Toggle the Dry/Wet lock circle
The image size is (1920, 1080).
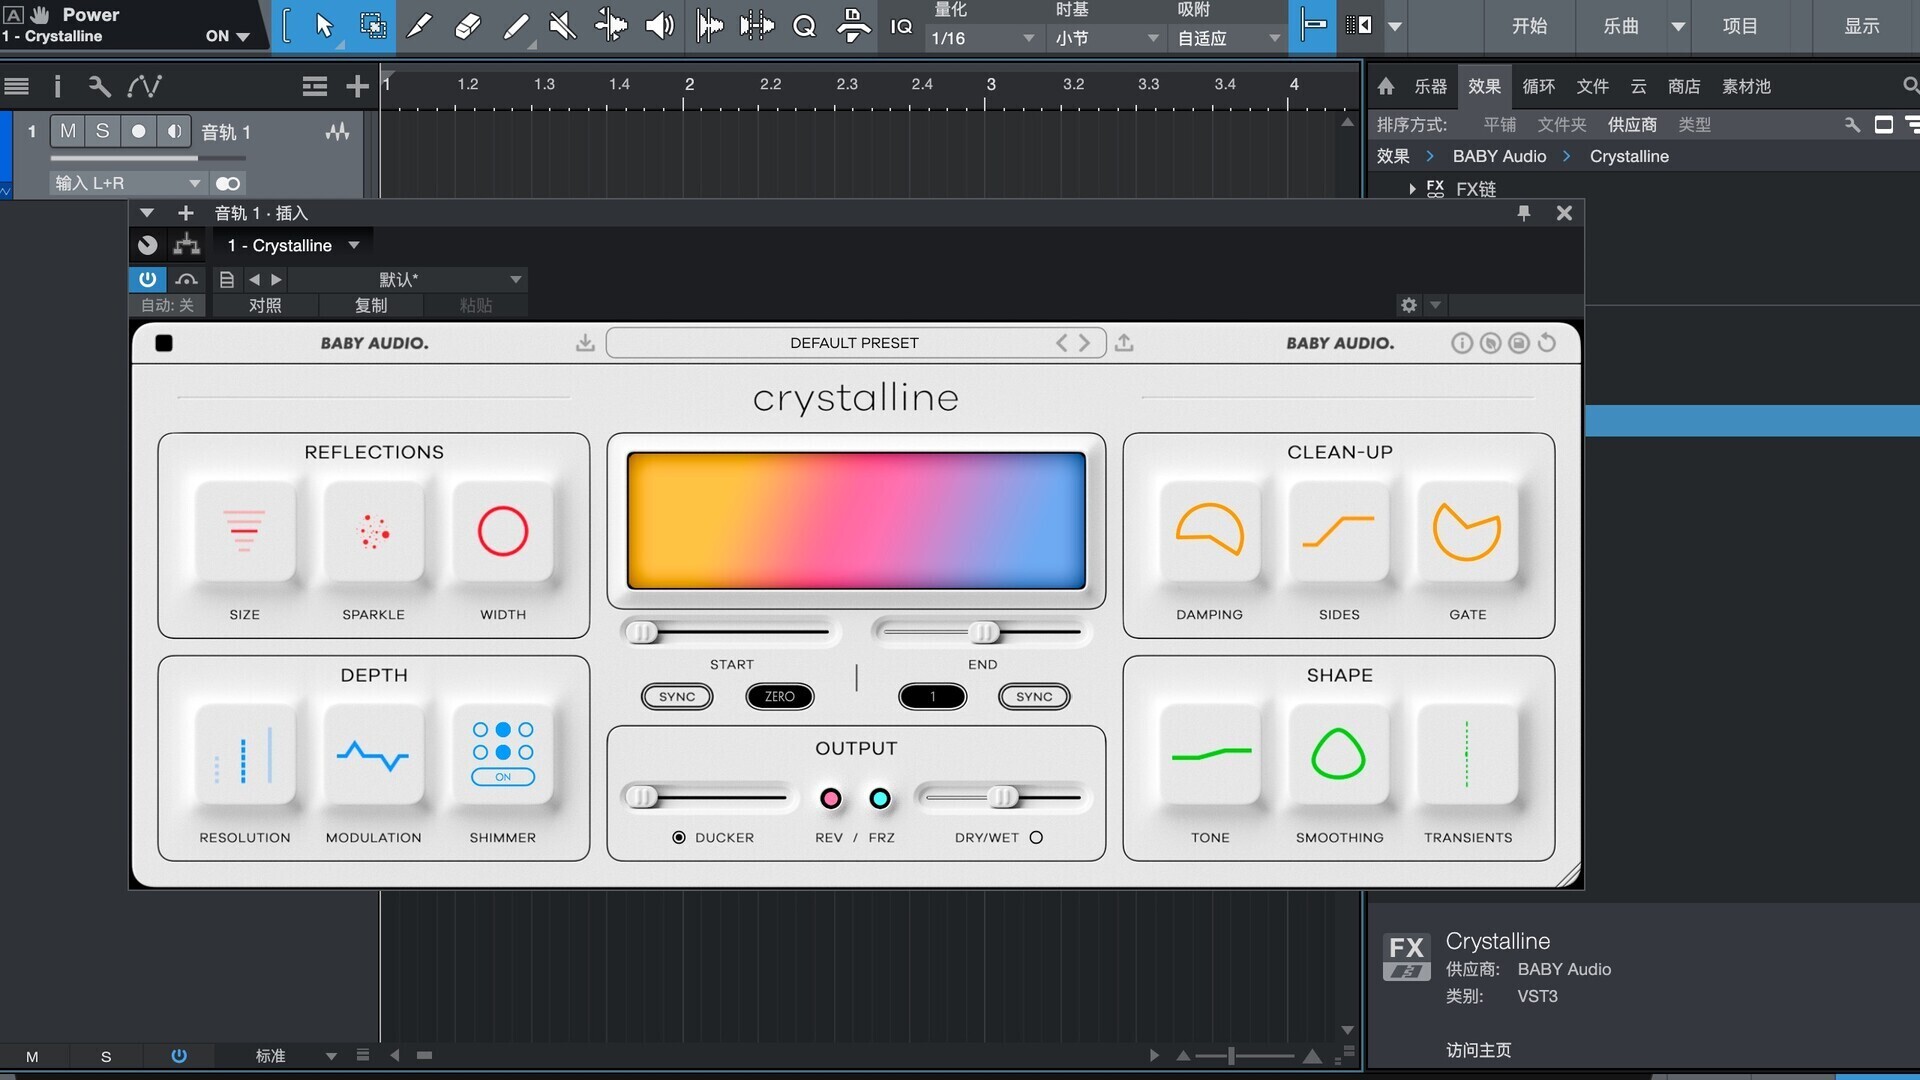pyautogui.click(x=1036, y=838)
